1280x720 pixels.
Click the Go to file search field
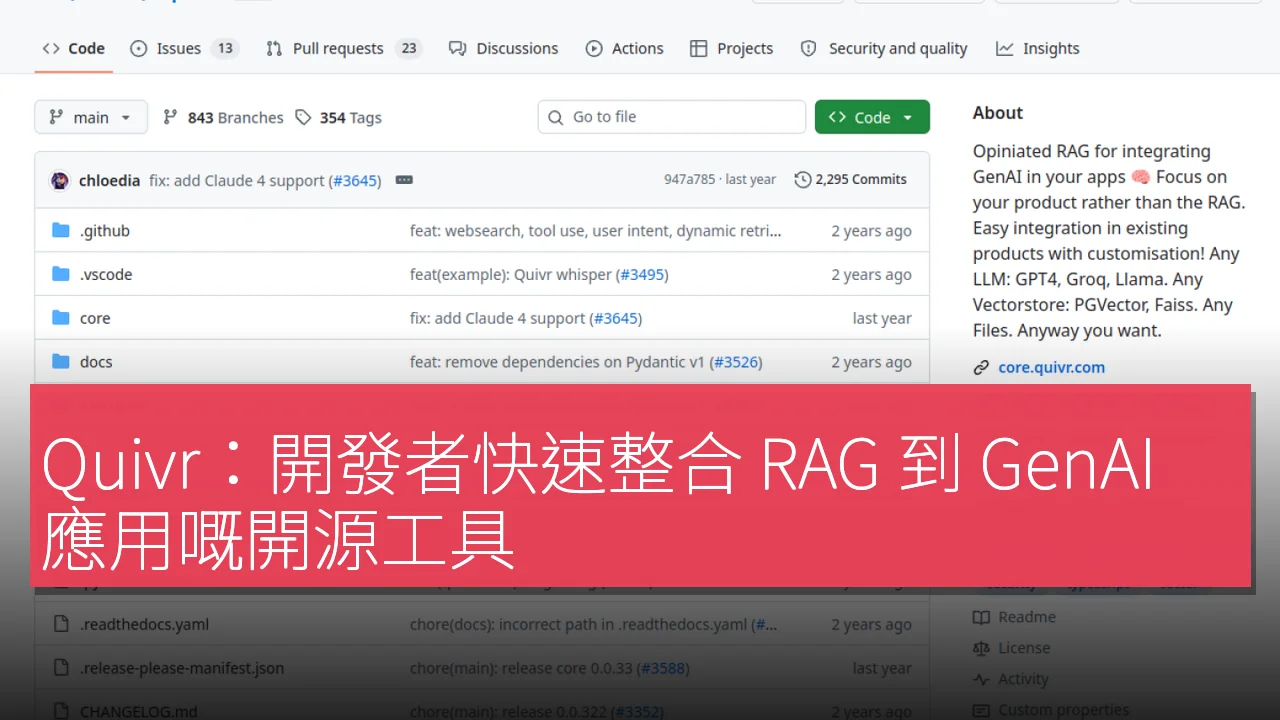(x=672, y=117)
